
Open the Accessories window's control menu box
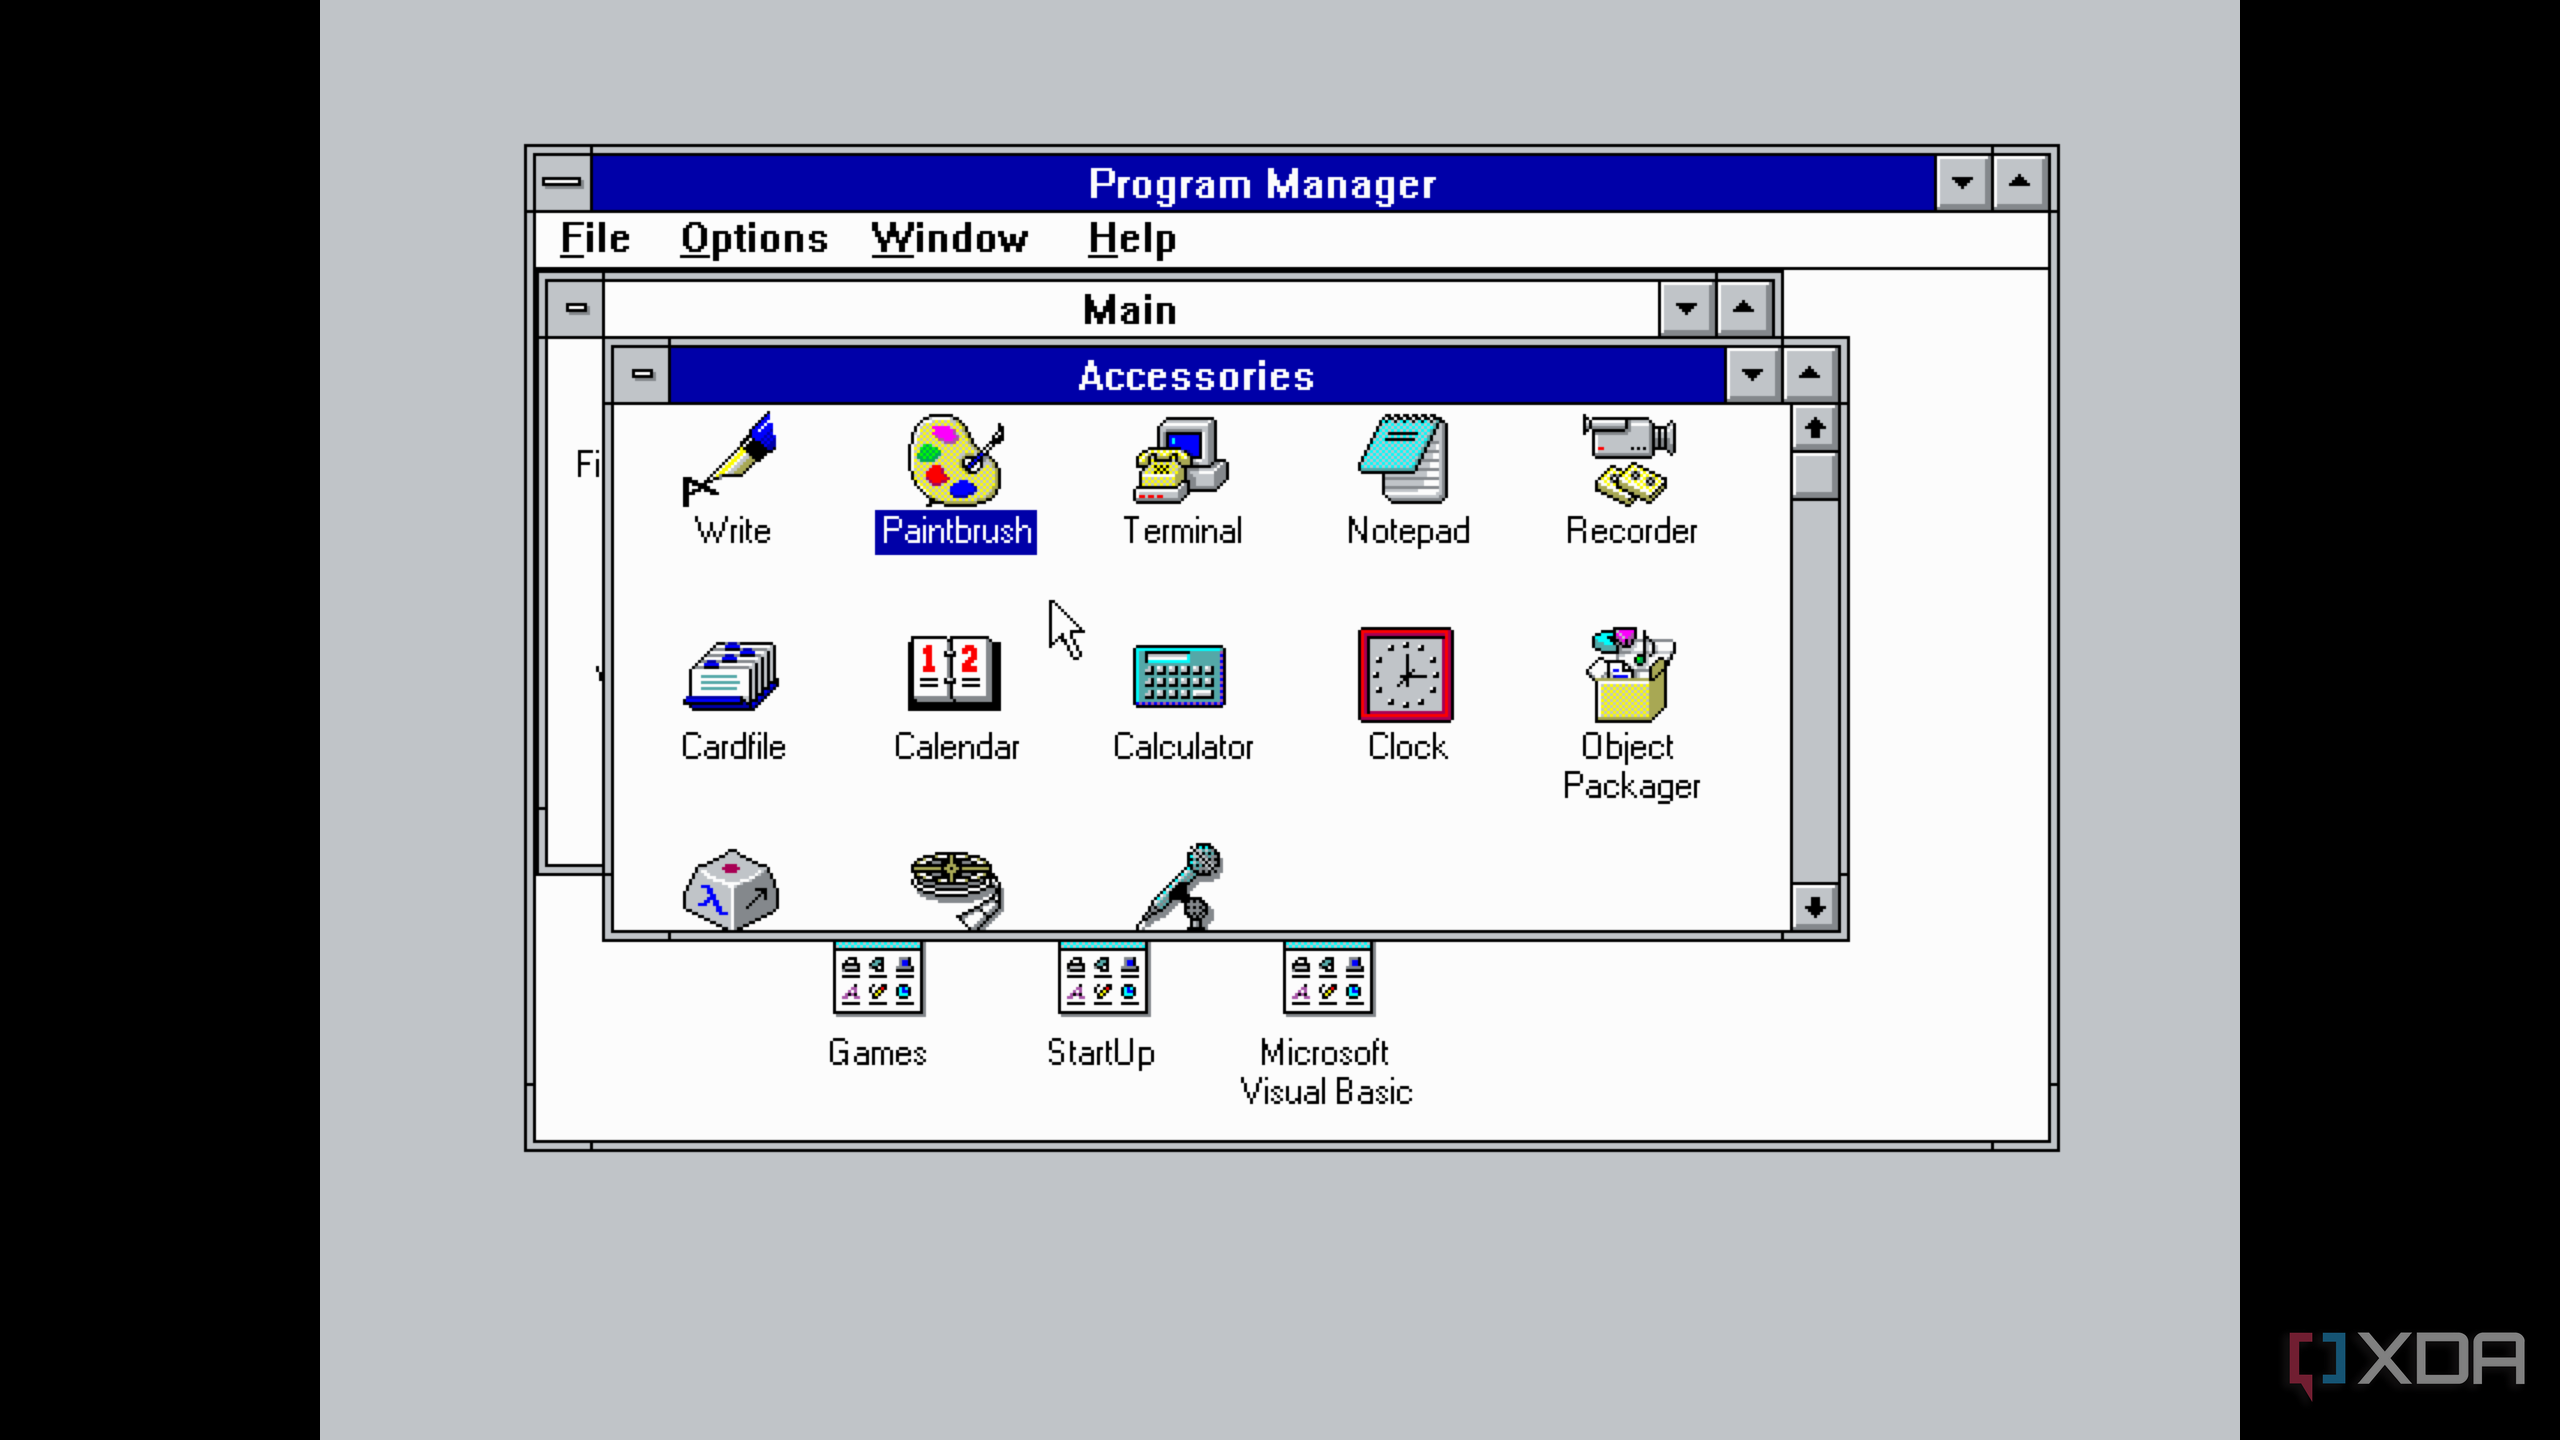click(642, 374)
